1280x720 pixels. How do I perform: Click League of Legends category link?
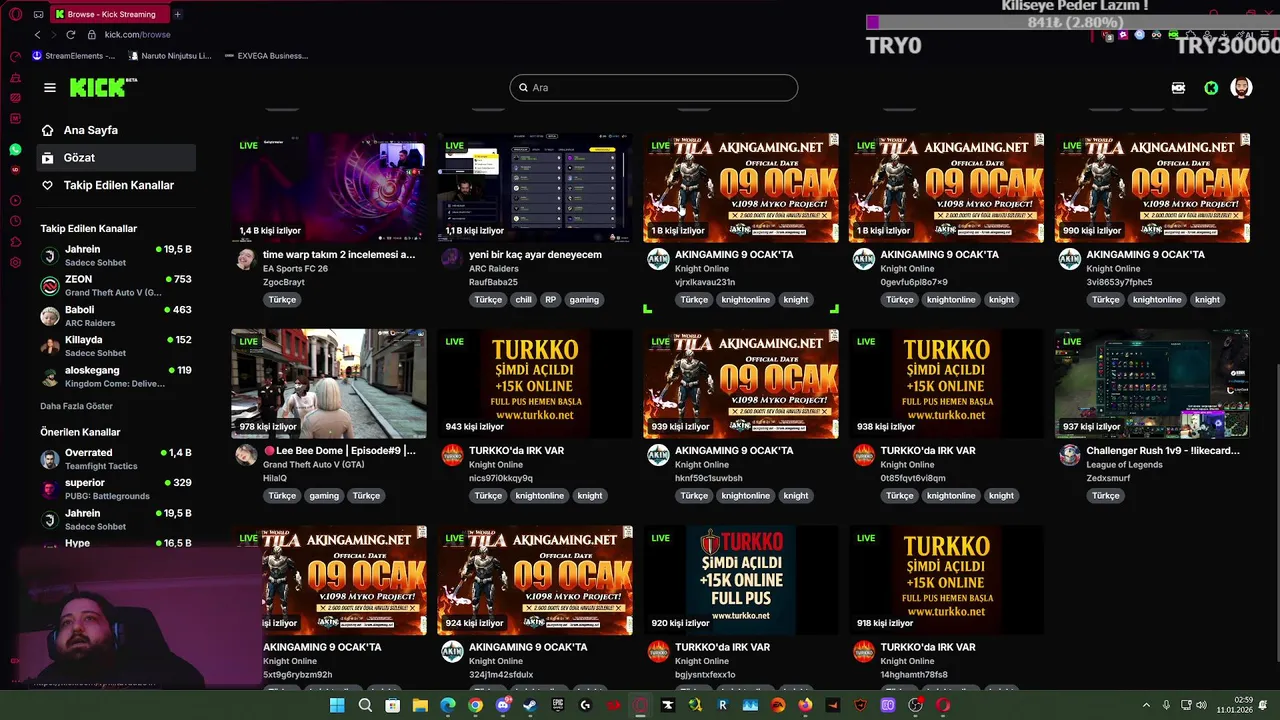coord(1125,465)
